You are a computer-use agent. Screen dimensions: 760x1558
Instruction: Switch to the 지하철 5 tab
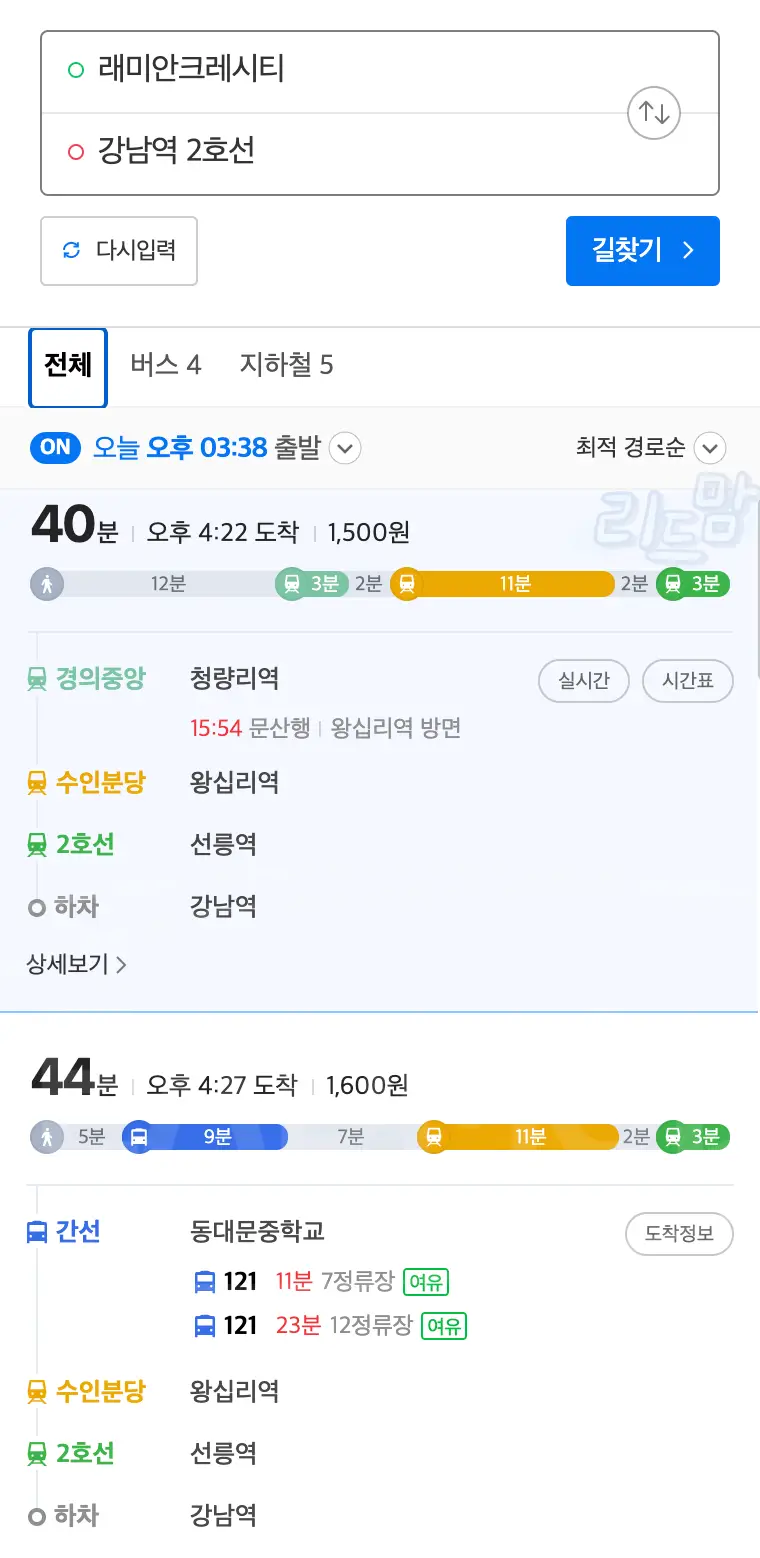click(287, 365)
